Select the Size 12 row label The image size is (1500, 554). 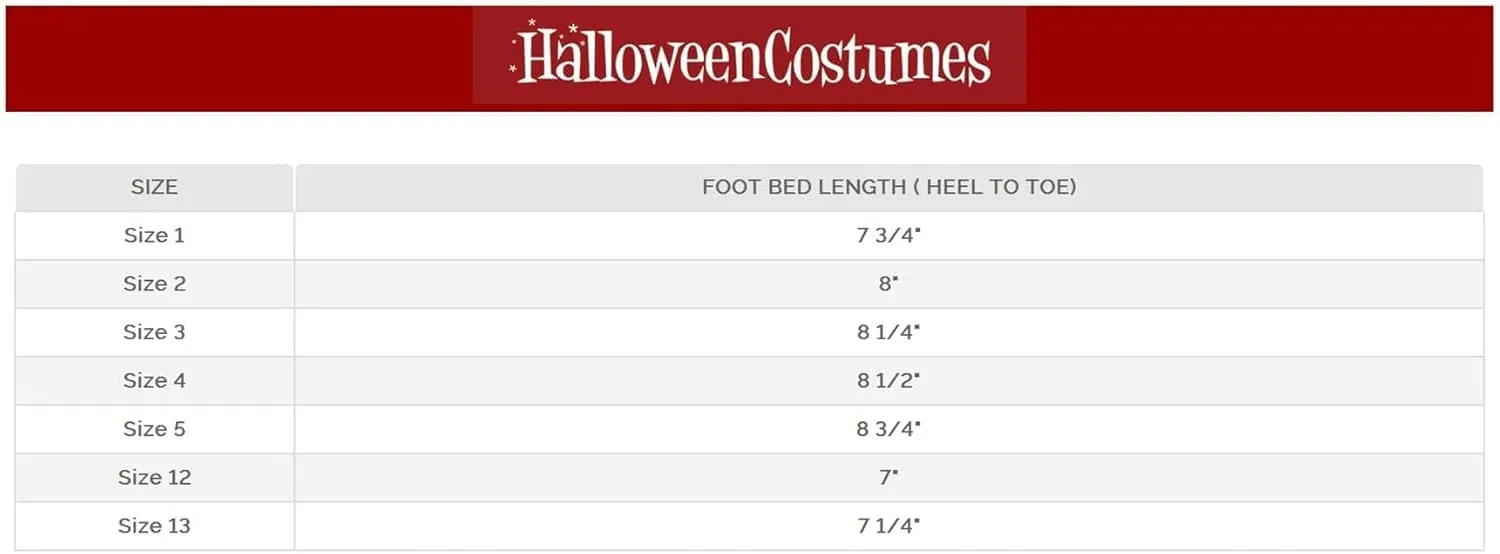coord(154,477)
